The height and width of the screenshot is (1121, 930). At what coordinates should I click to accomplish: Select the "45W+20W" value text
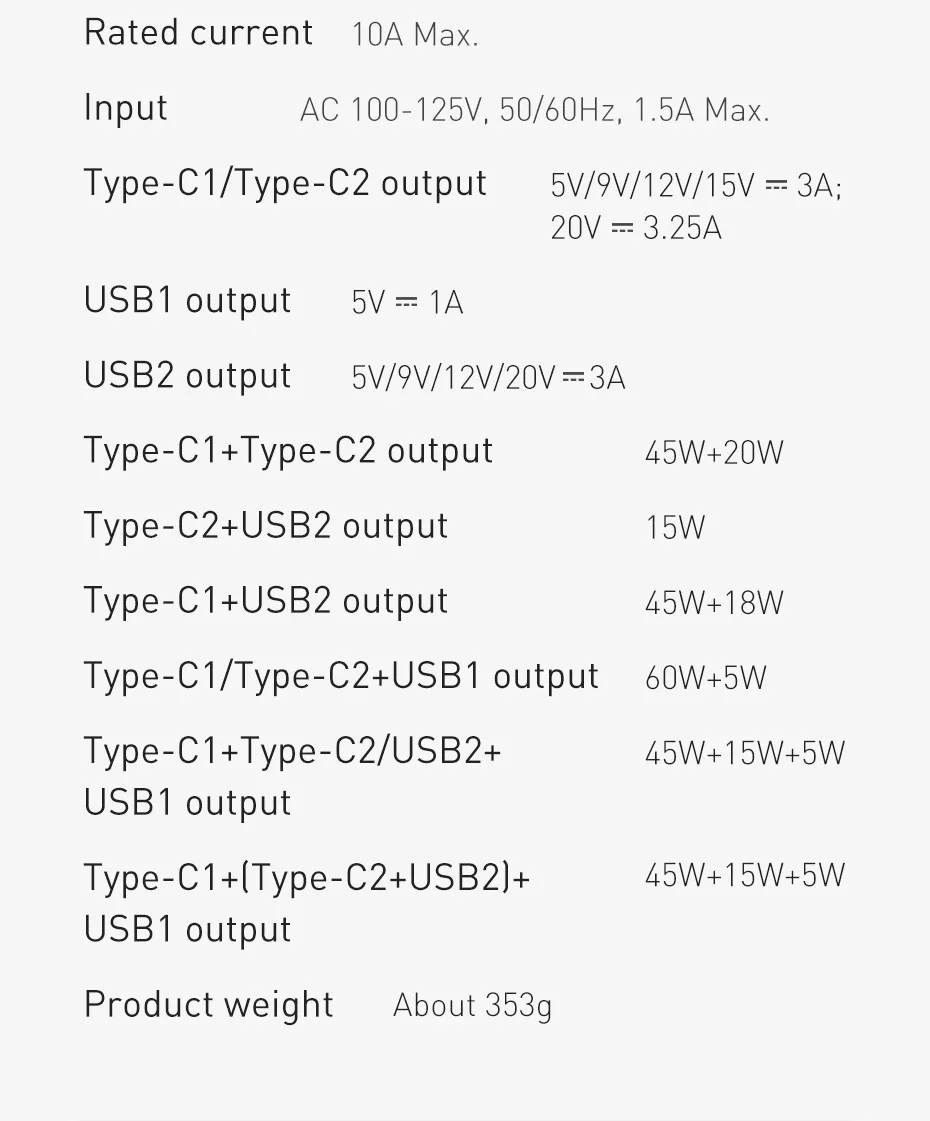coord(714,453)
